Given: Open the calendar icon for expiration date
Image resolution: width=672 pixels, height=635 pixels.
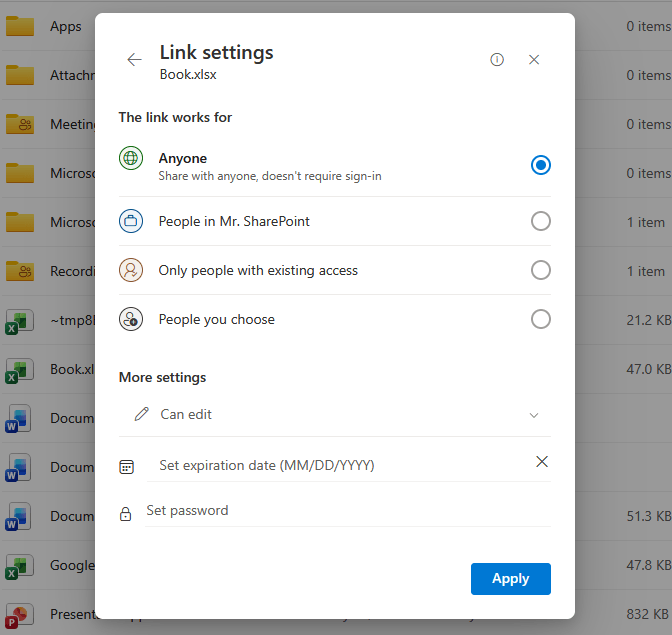Looking at the screenshot, I should tap(126, 467).
